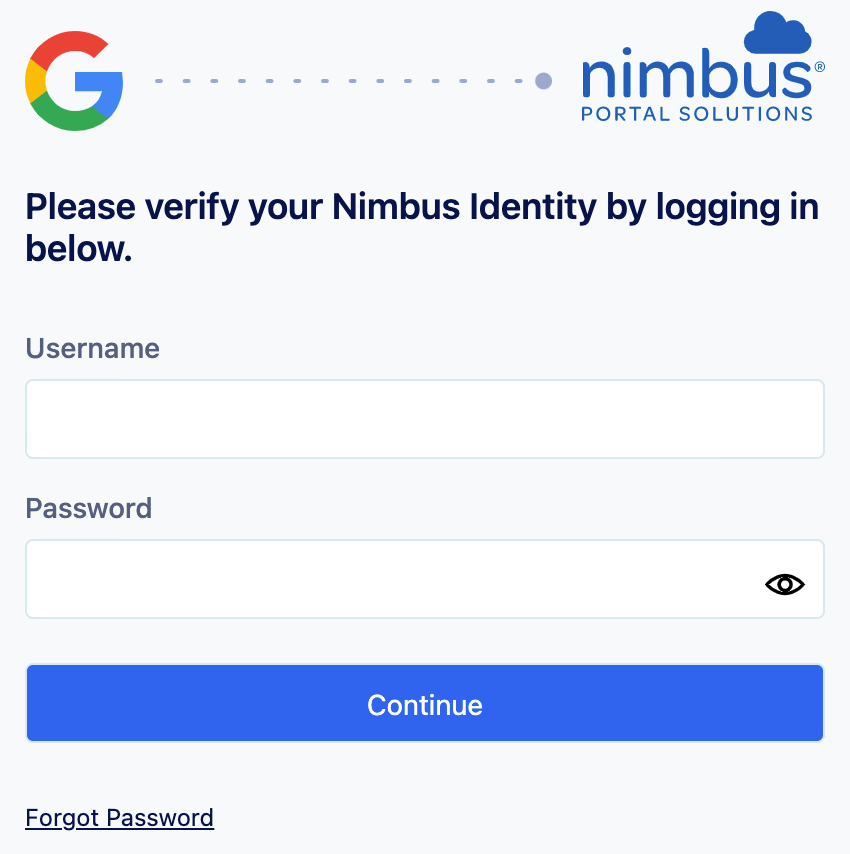
Task: Click the "Portal Solutions" tagline text
Action: 697,114
